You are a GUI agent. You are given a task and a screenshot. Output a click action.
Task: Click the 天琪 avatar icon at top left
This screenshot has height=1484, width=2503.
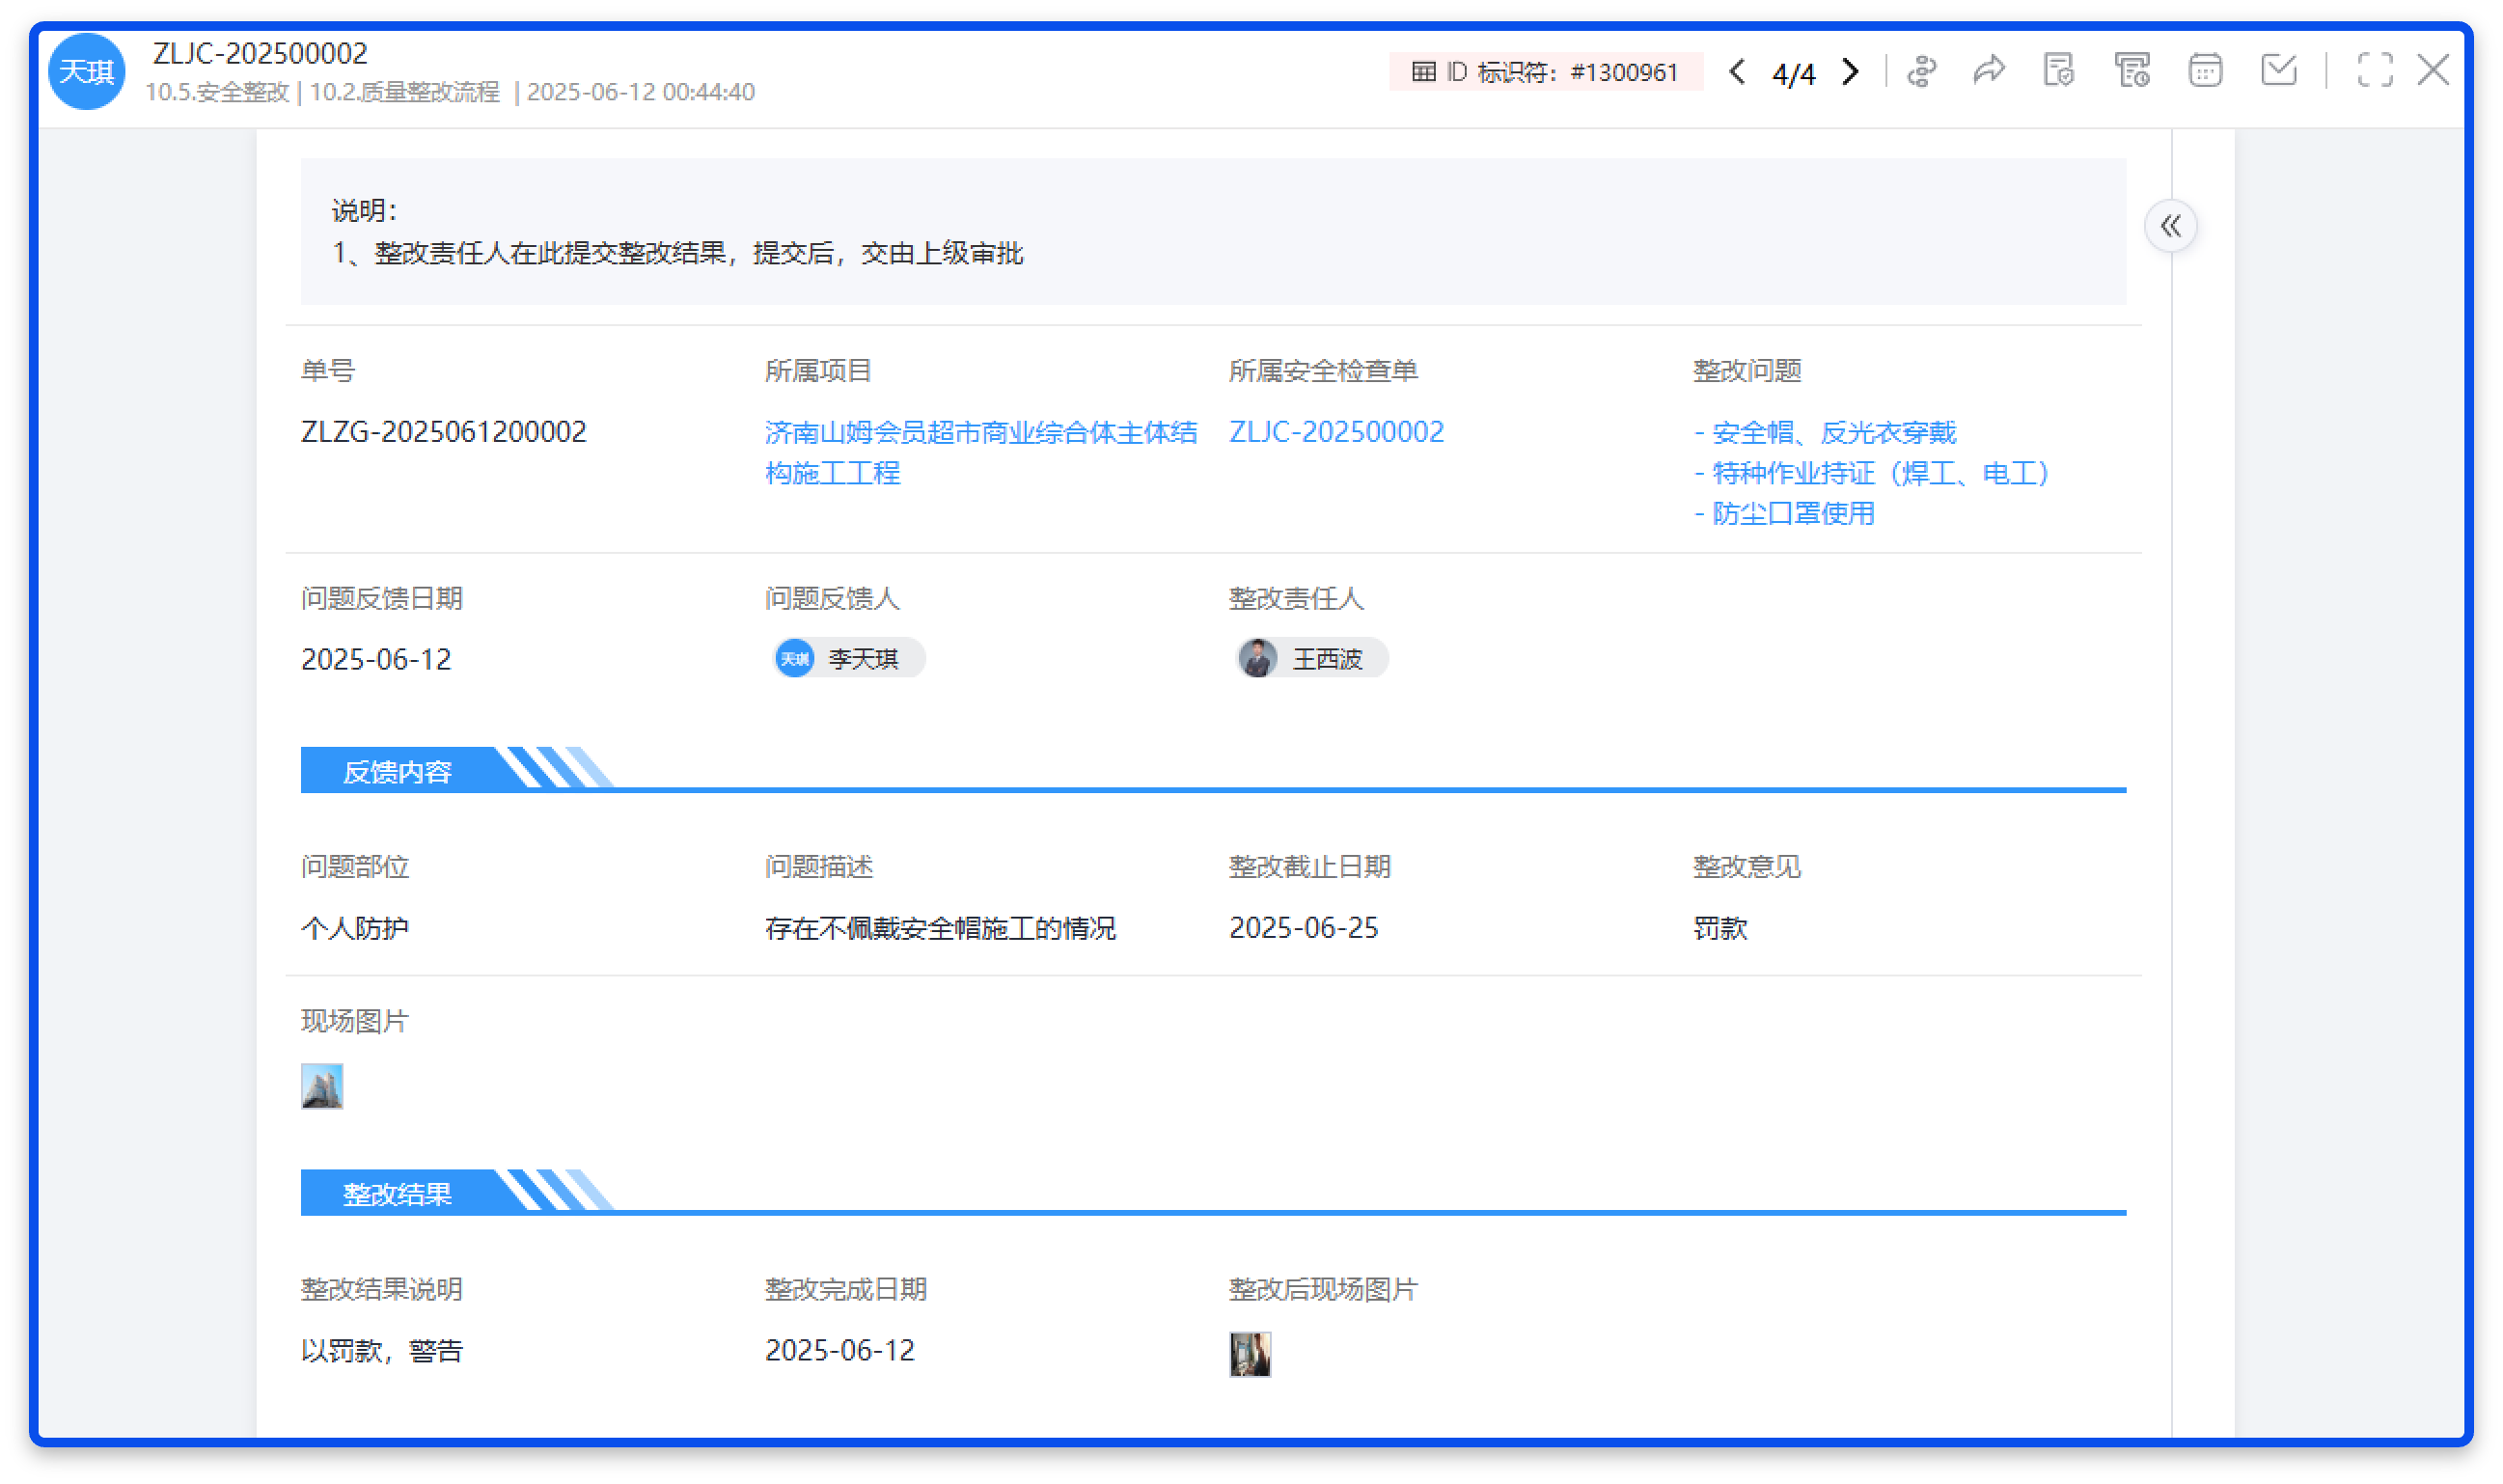(86, 71)
